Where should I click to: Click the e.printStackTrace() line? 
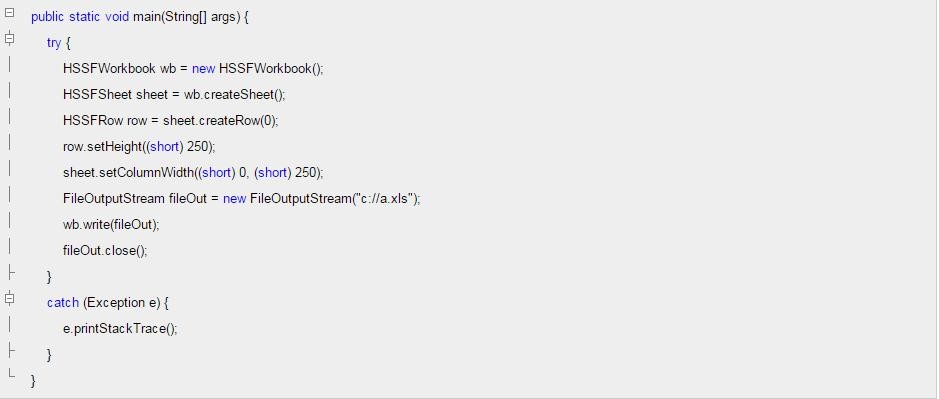[120, 328]
